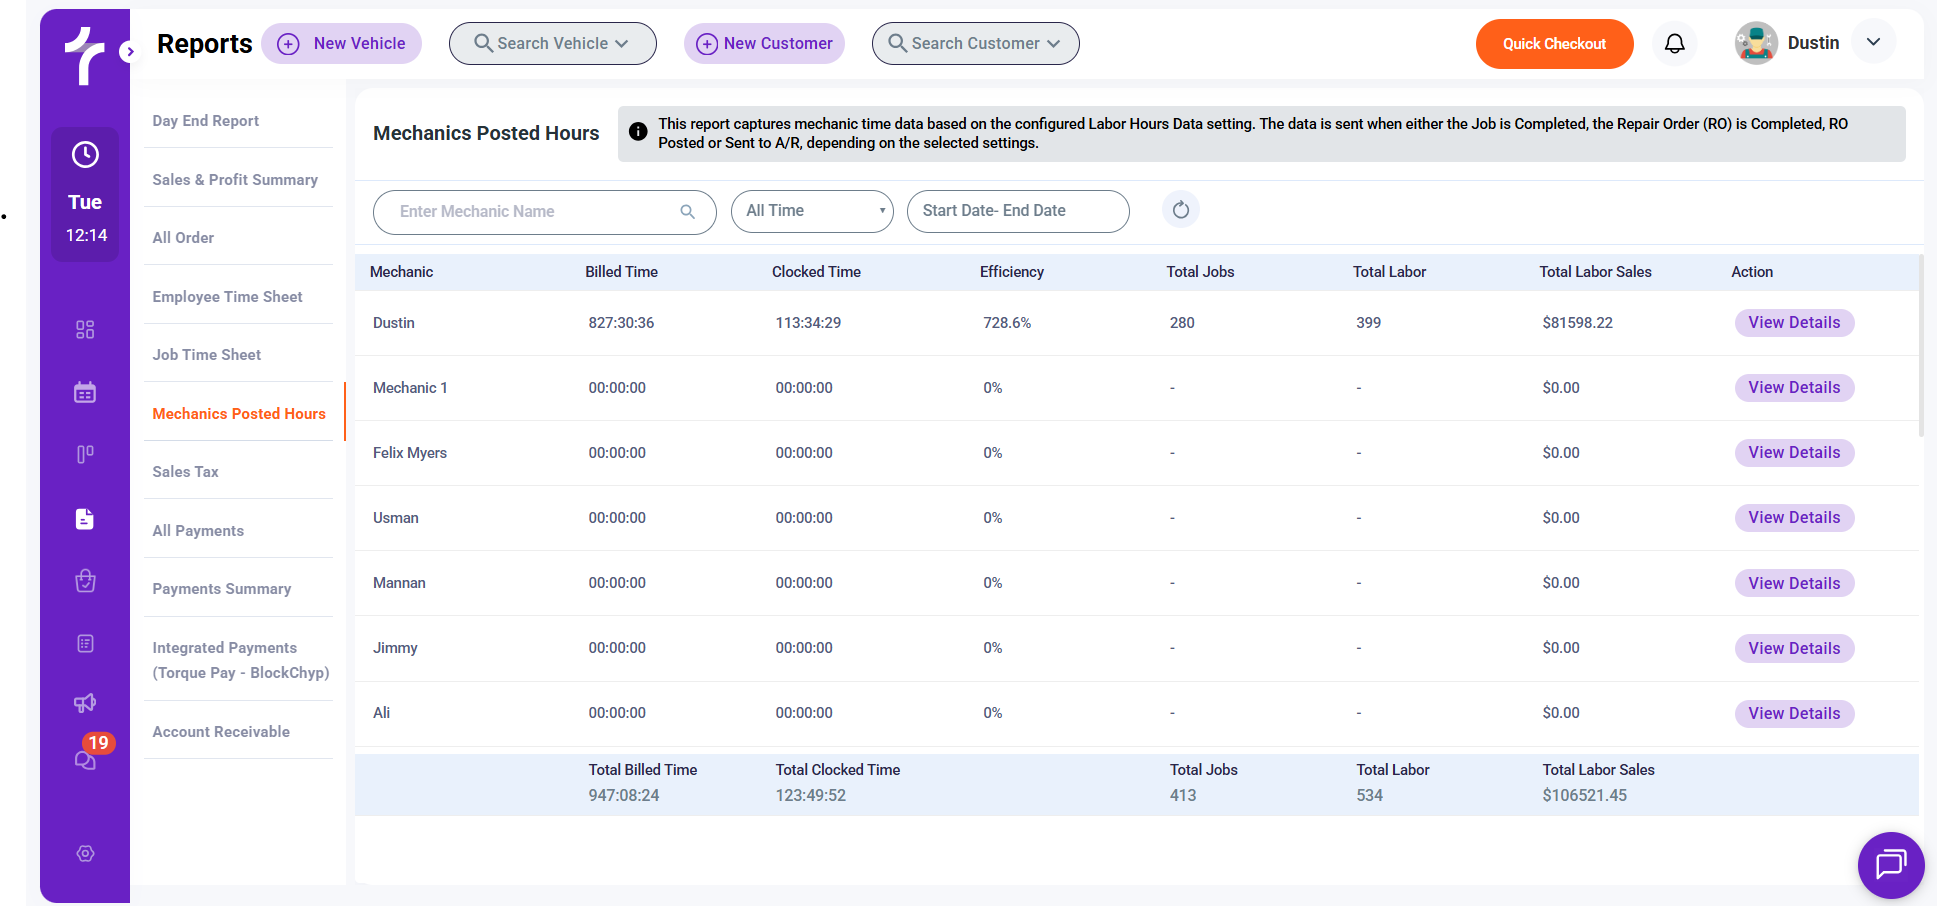Click the refresh report icon
Viewport: 1937px width, 906px height.
pos(1180,210)
